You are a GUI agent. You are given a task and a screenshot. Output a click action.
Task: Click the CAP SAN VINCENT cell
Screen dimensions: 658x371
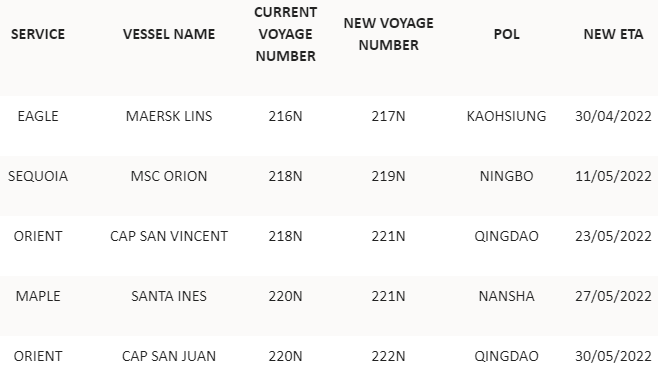(169, 236)
